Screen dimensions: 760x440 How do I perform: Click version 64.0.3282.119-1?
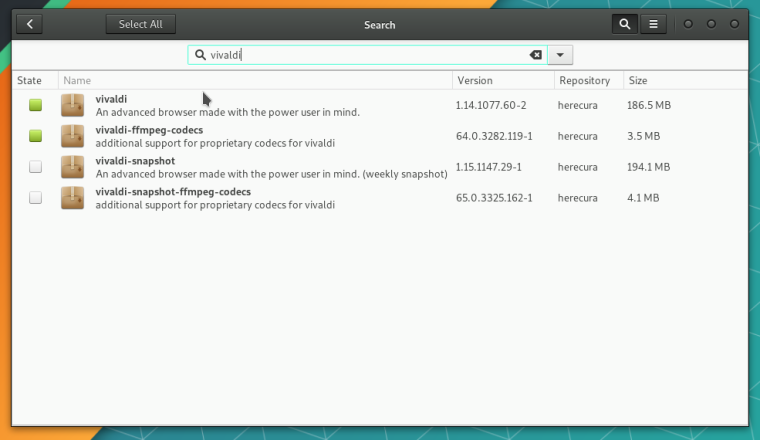point(494,137)
